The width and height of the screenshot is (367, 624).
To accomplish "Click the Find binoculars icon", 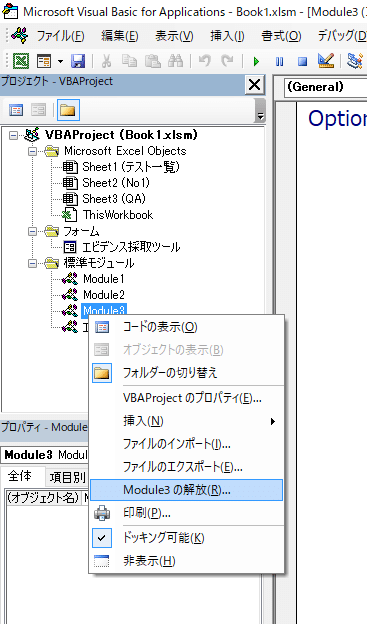I will click(x=176, y=61).
